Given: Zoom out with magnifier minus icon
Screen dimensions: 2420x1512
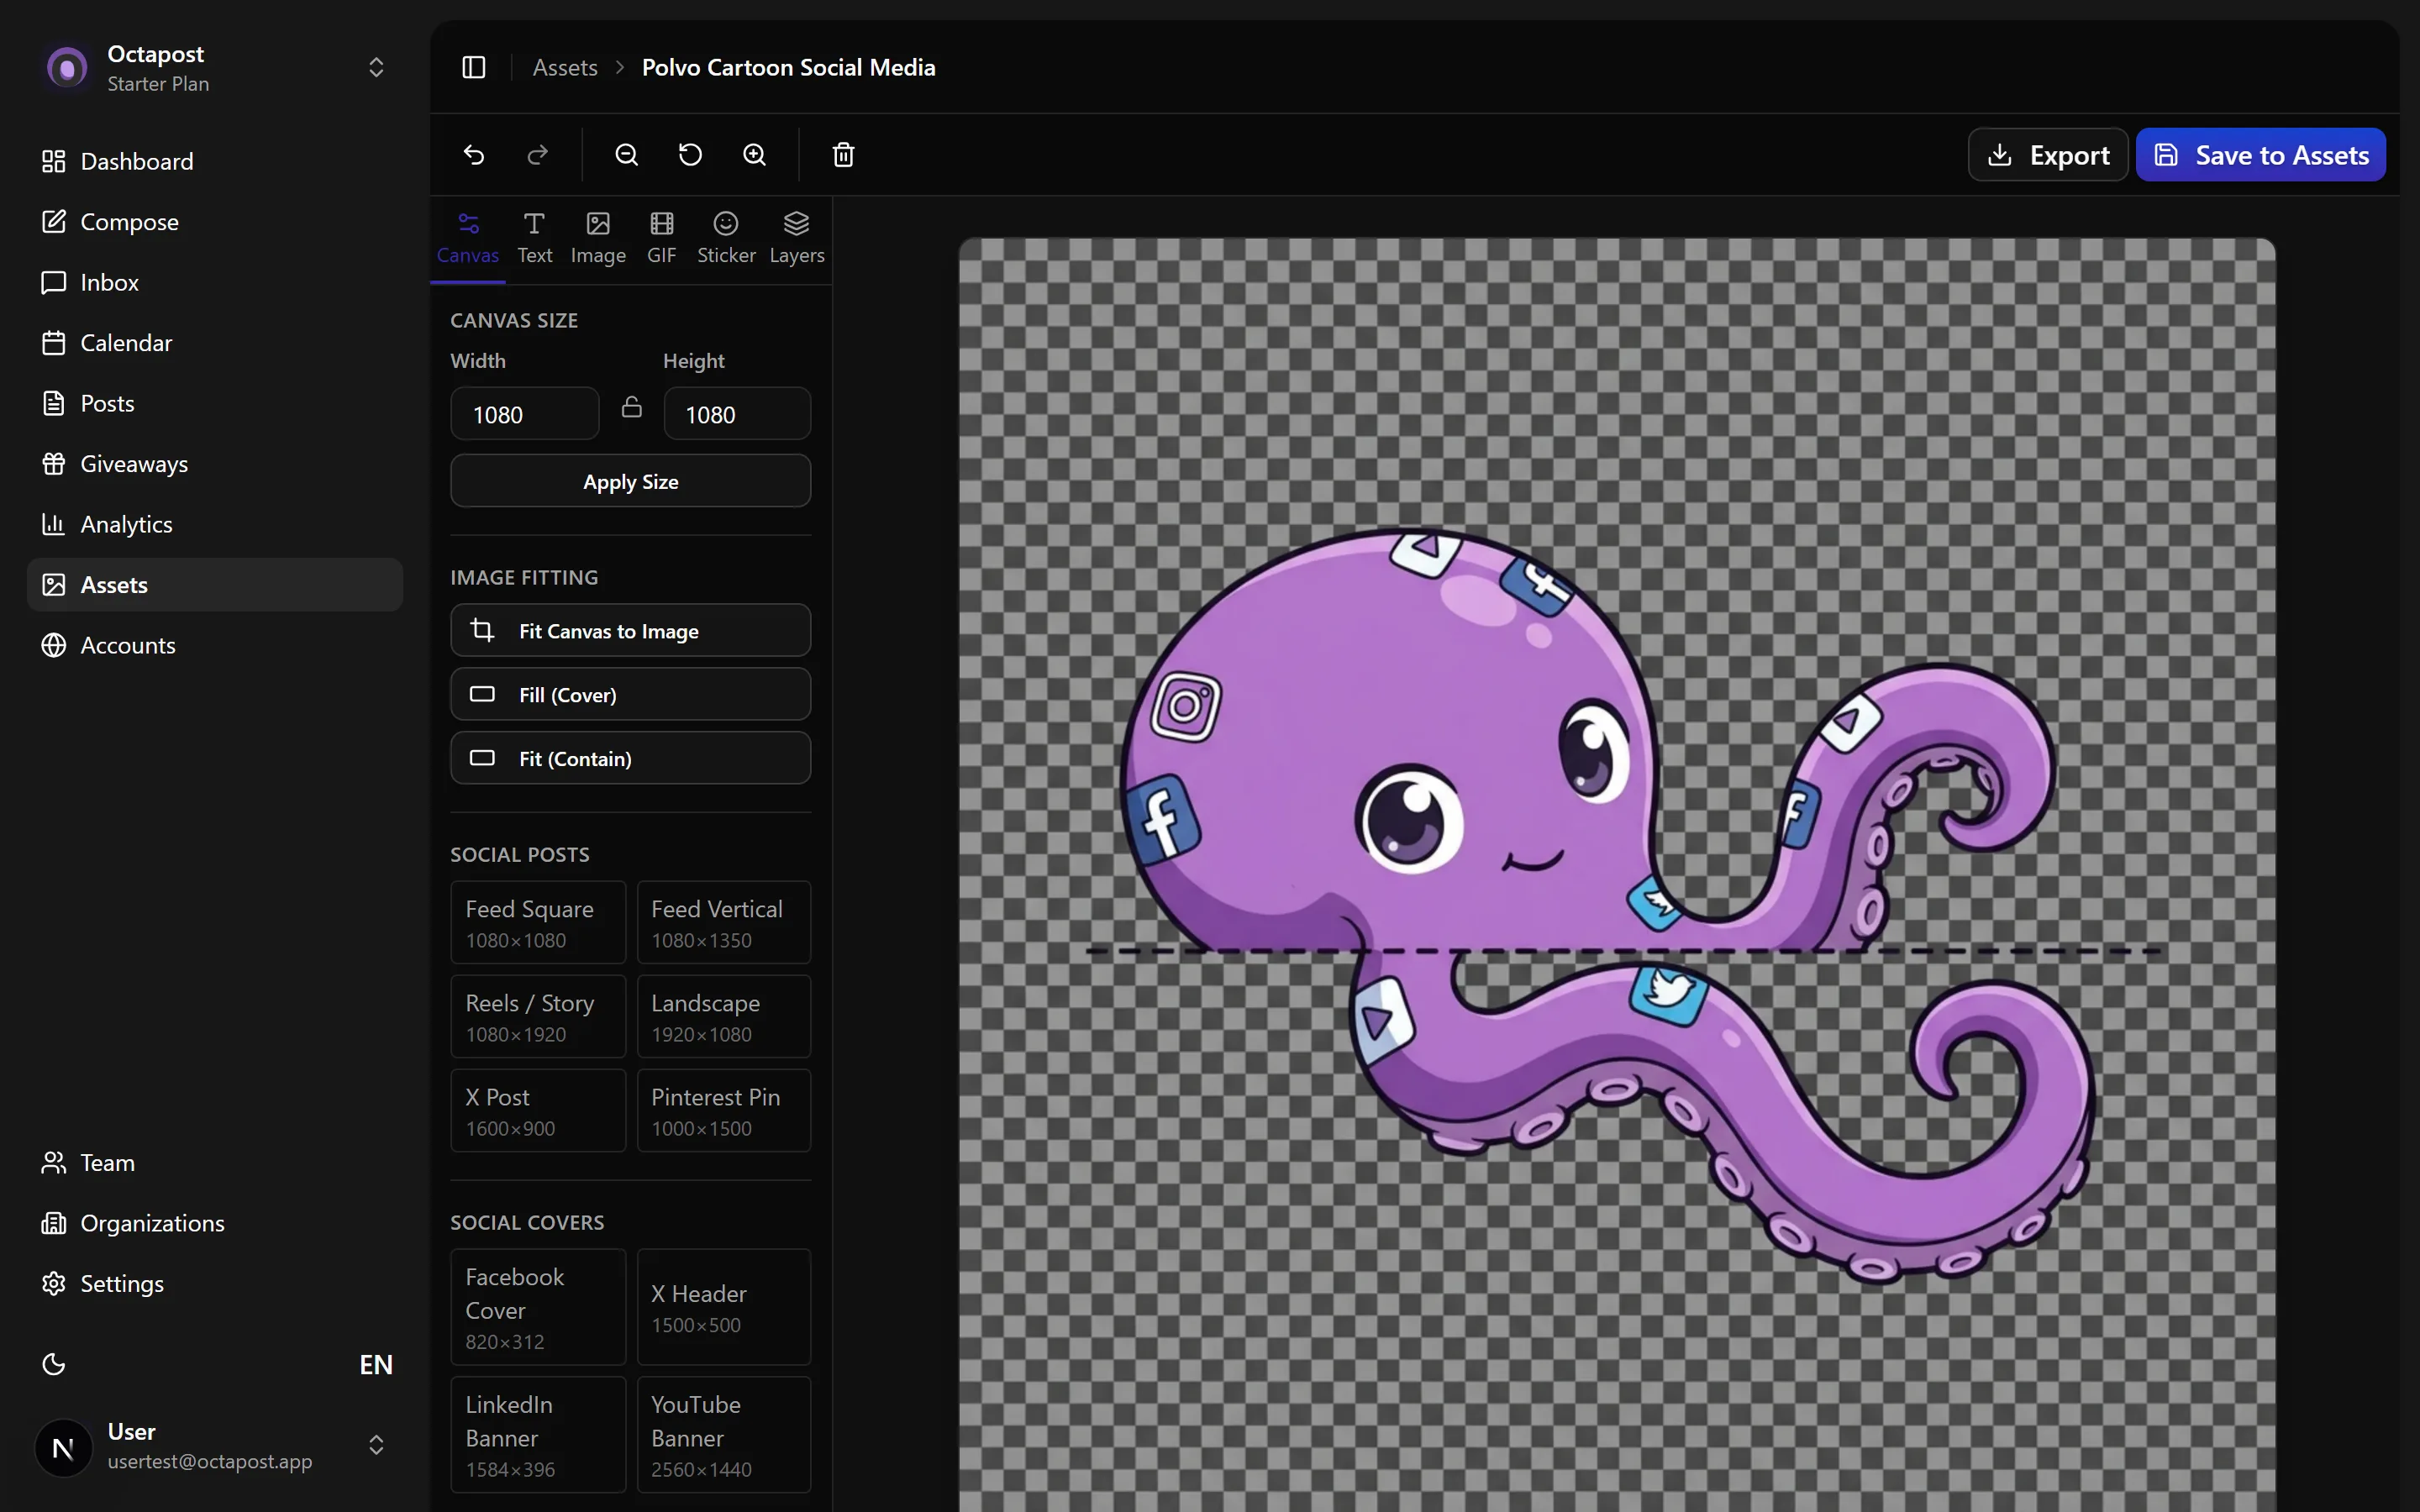Looking at the screenshot, I should 627,155.
